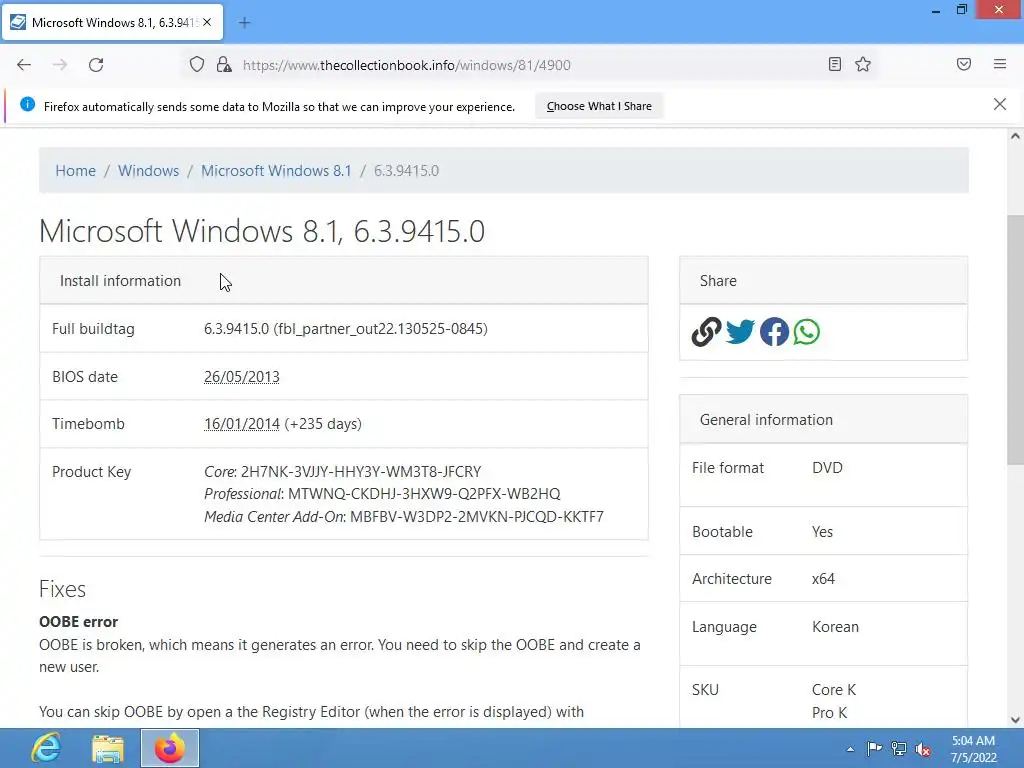The image size is (1024, 768).
Task: Select the Microsoft Windows 8.1 browser tab
Action: coord(112,23)
